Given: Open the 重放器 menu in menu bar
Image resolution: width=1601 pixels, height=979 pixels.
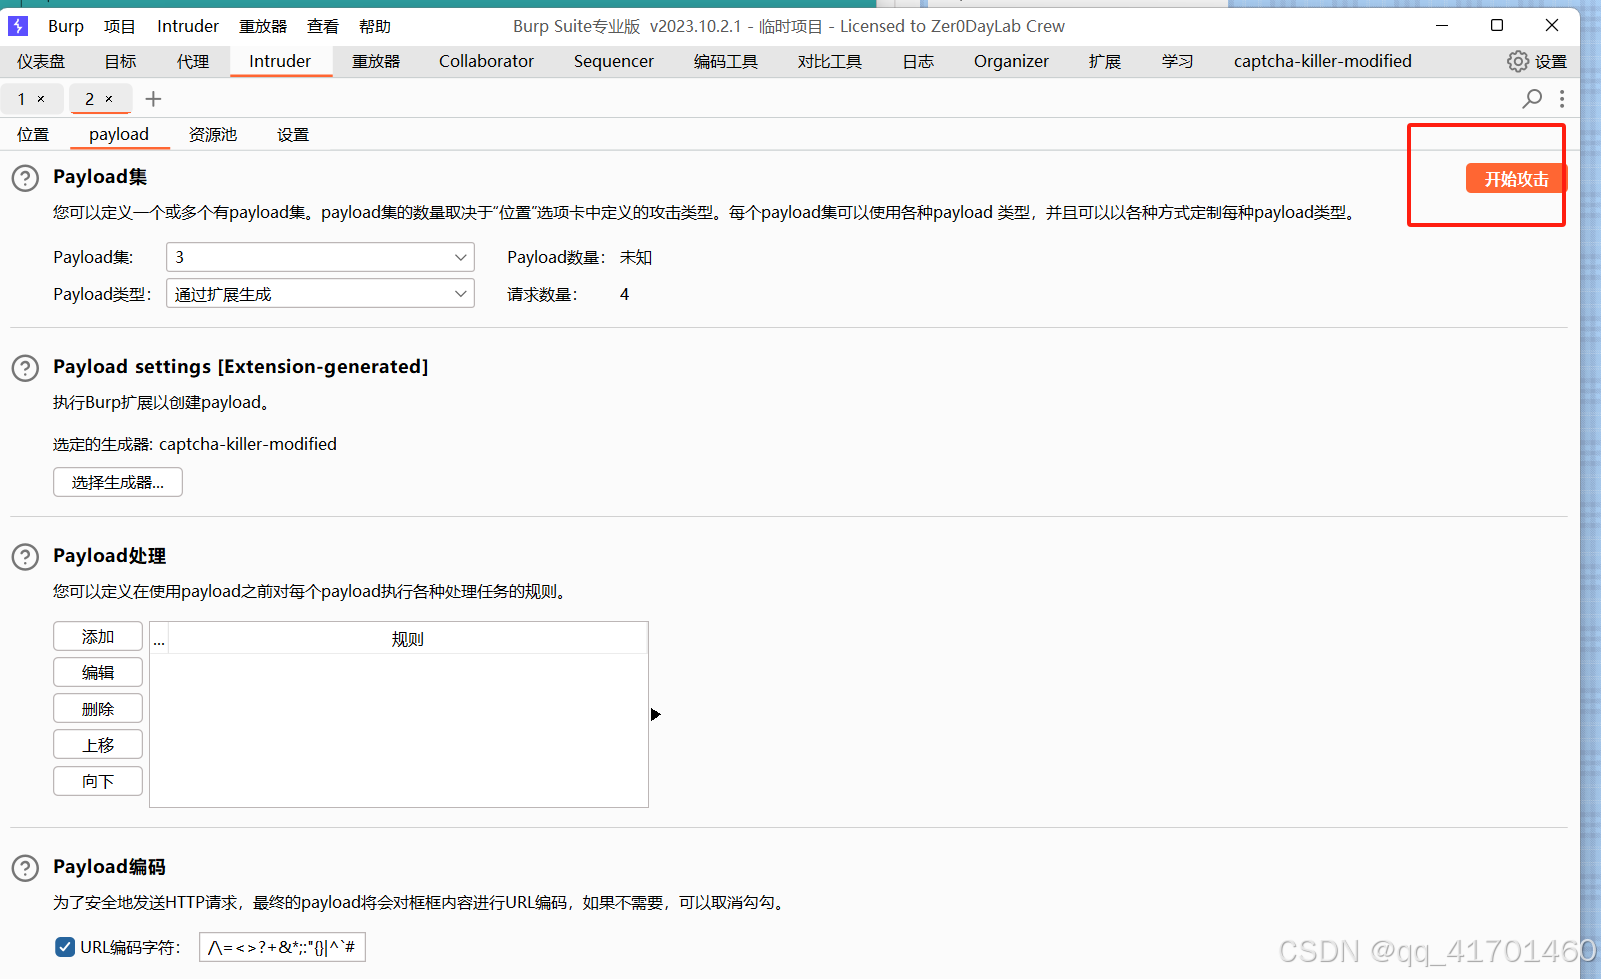Looking at the screenshot, I should 263,26.
